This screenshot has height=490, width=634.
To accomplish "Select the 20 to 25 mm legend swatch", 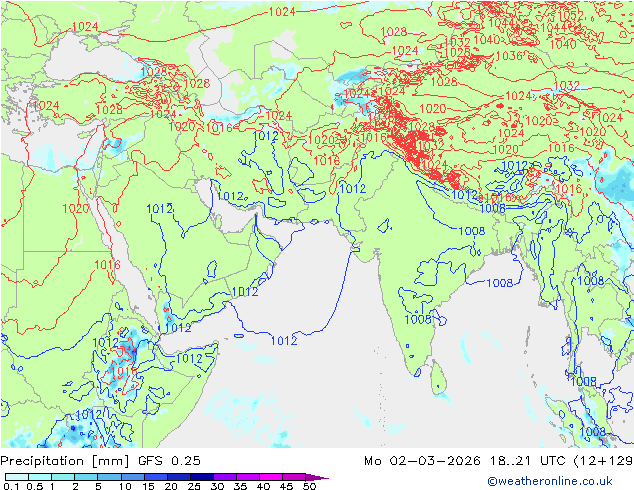I will [x=178, y=477].
